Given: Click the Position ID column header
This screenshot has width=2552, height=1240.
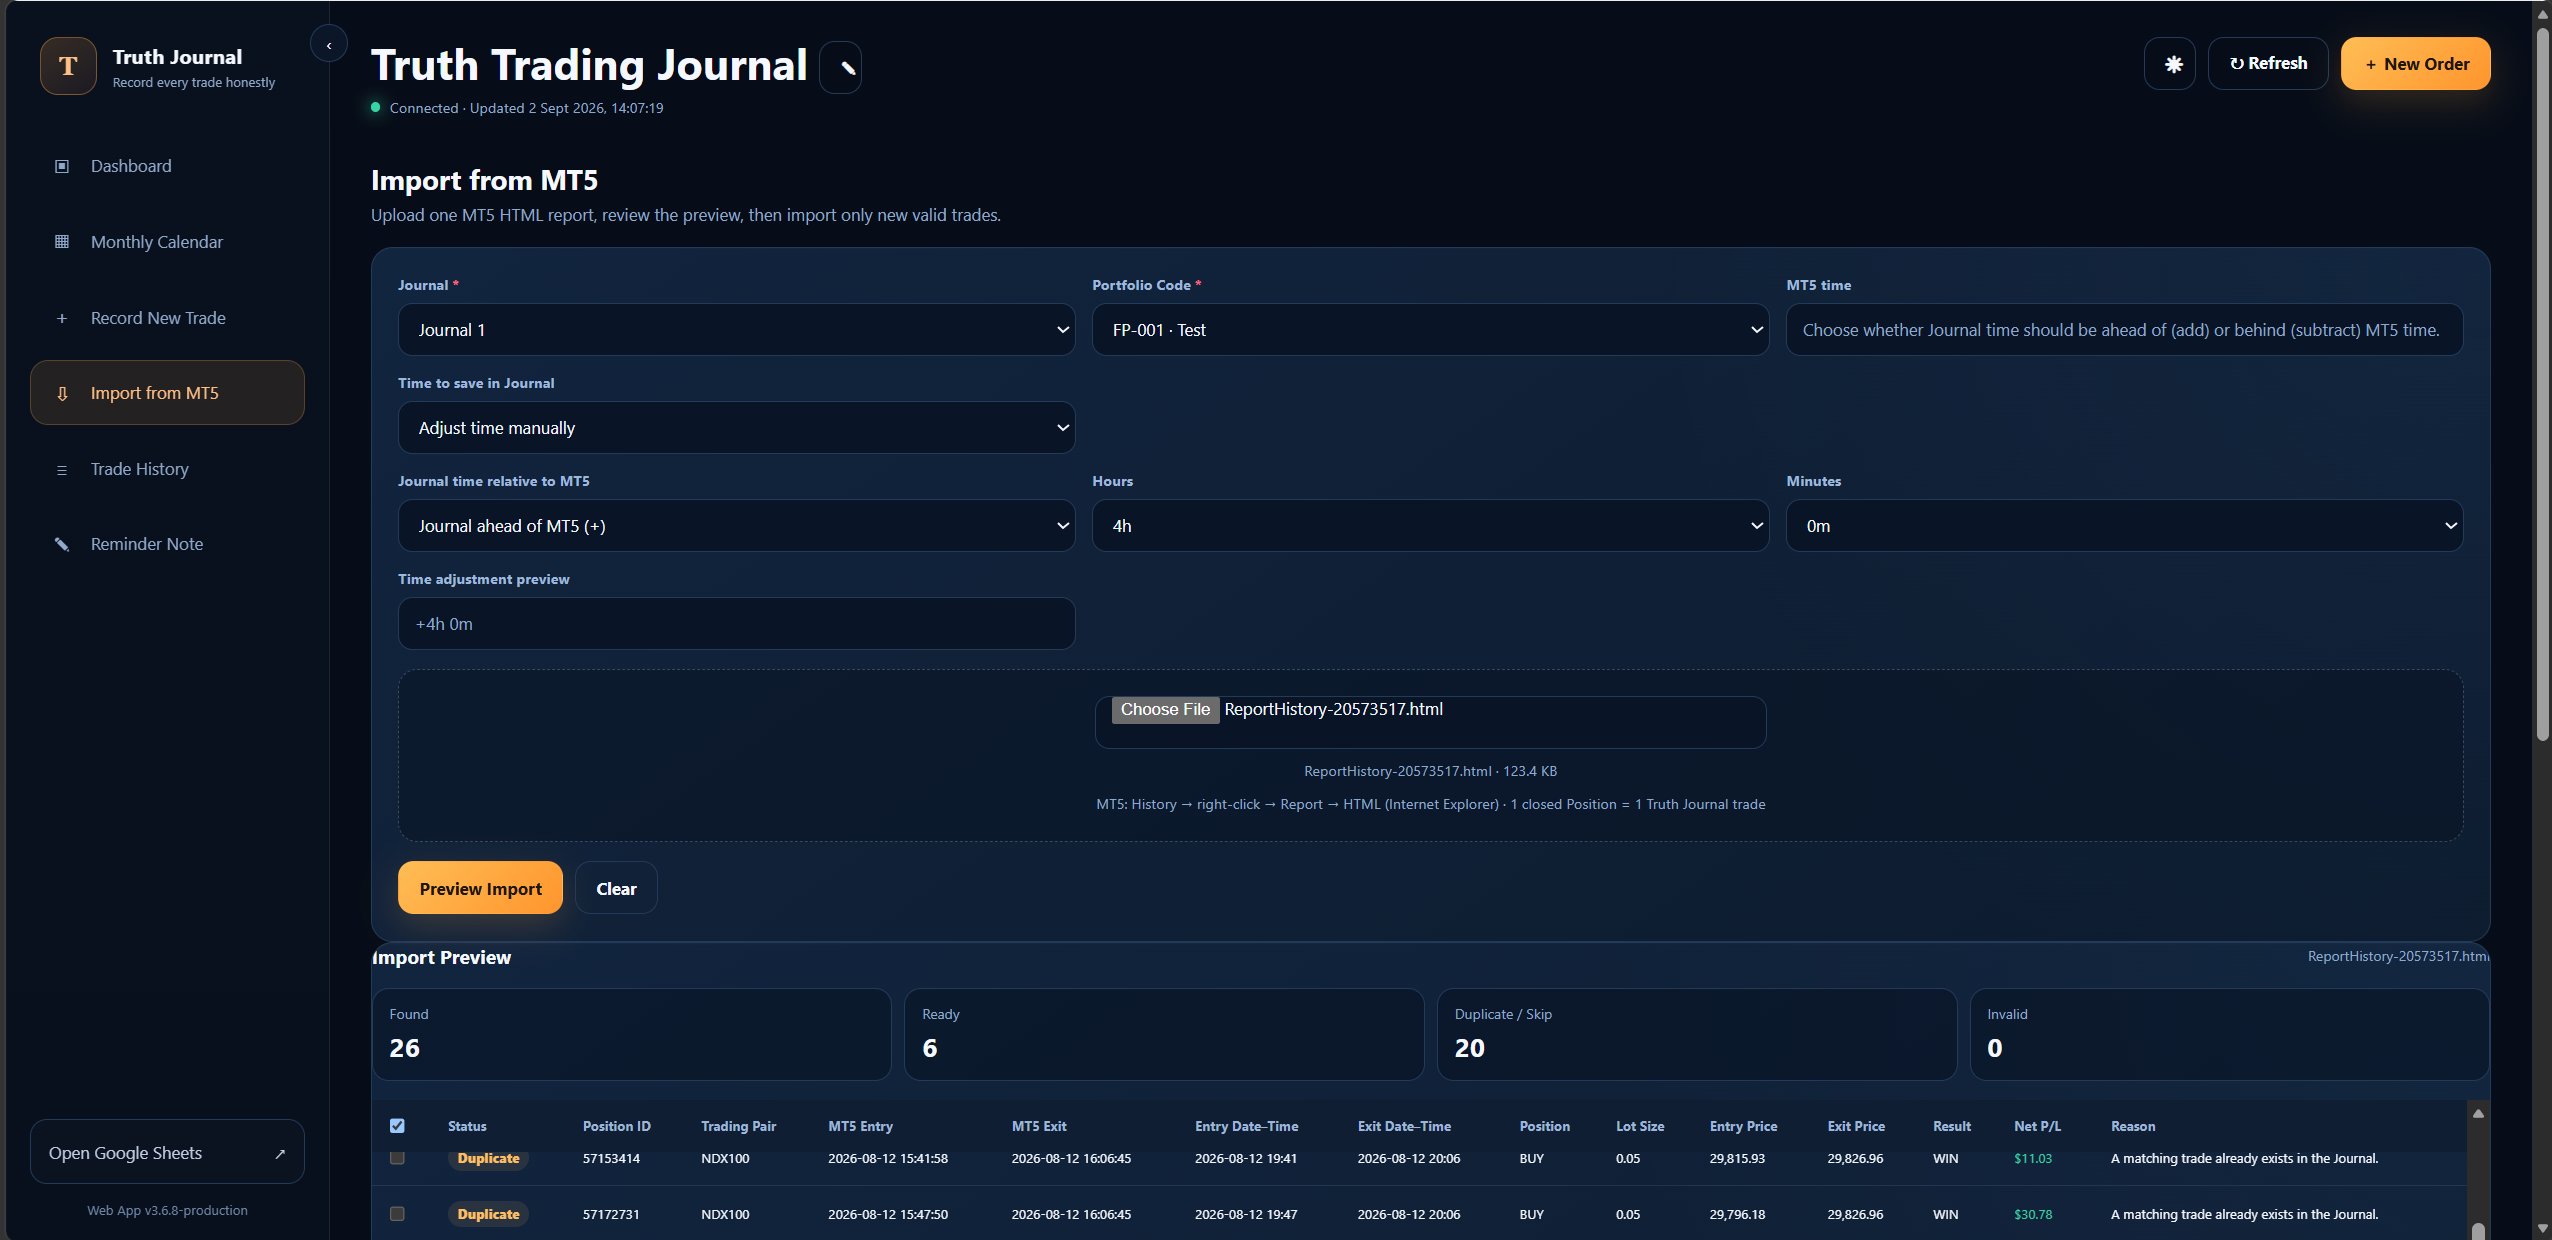Looking at the screenshot, I should pos(616,1126).
